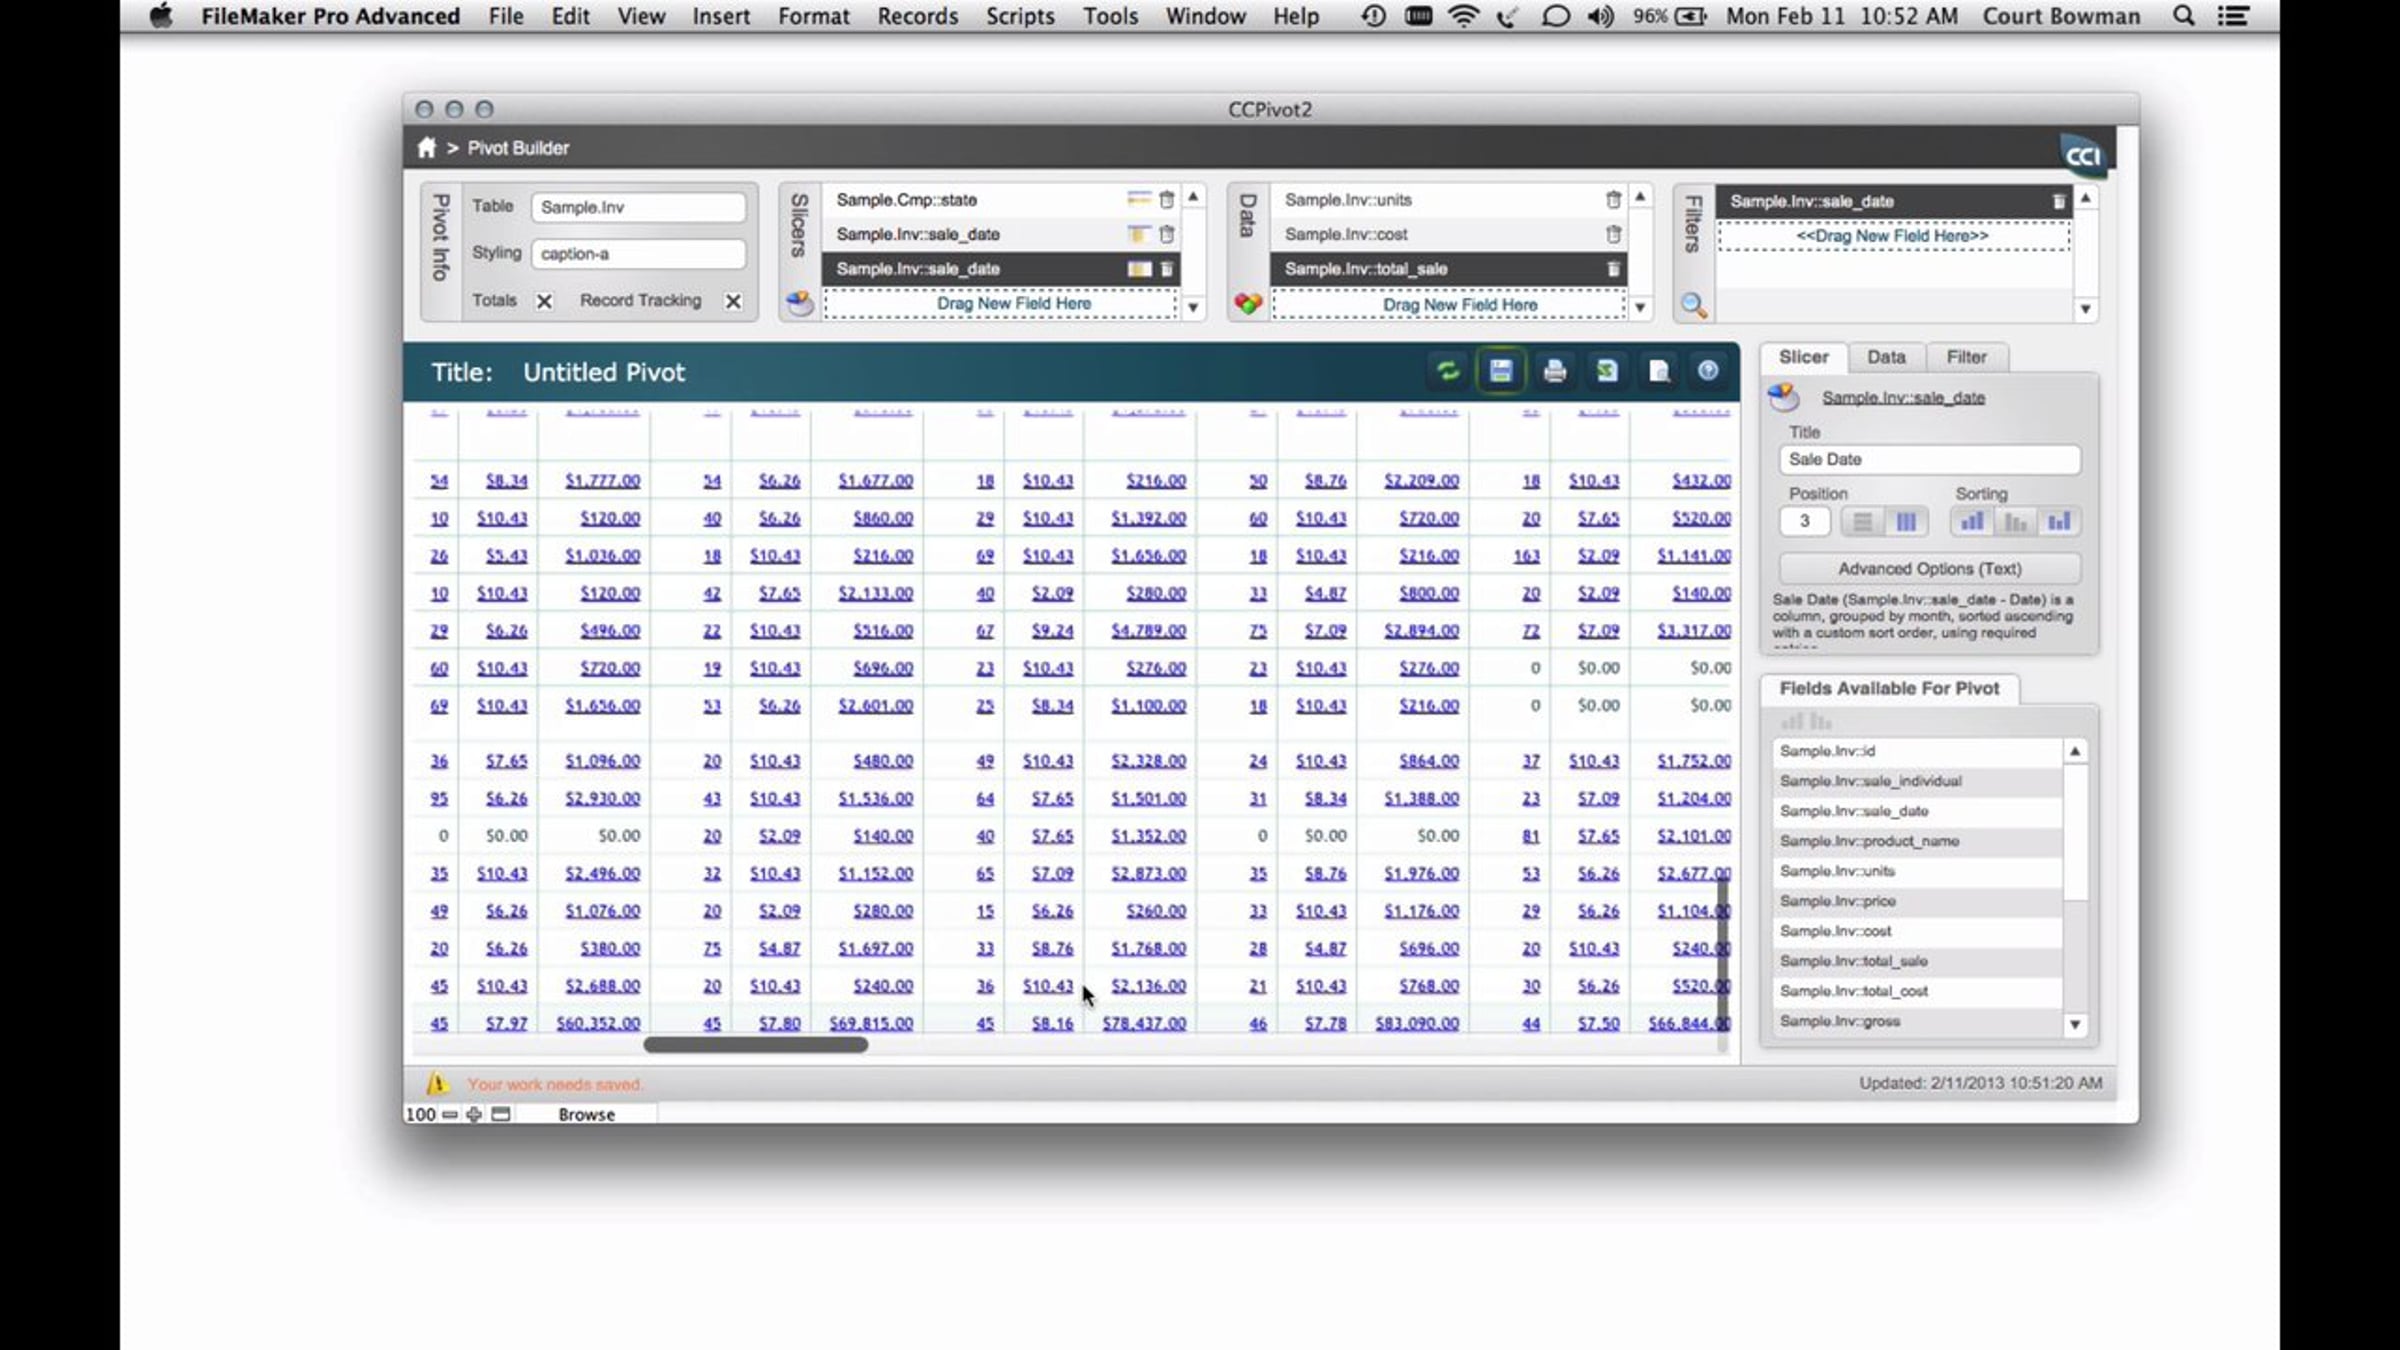2400x1350 pixels.
Task: Click the up arrow of the Slicers list
Action: [1193, 197]
